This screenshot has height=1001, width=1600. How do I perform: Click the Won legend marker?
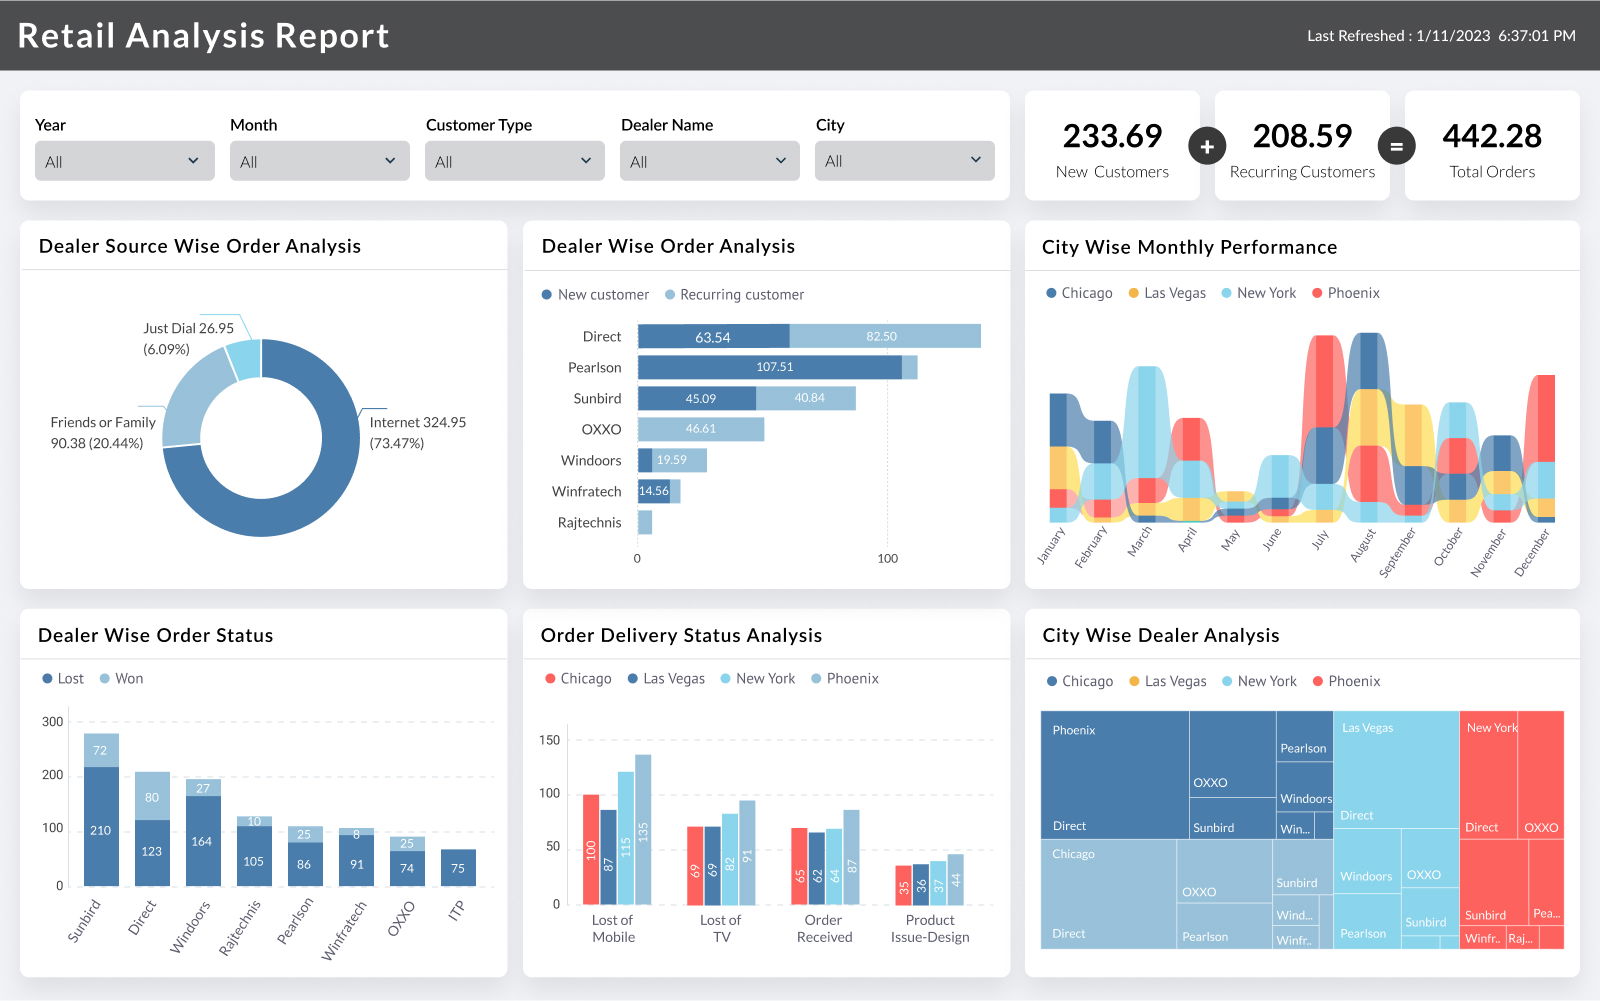point(105,679)
